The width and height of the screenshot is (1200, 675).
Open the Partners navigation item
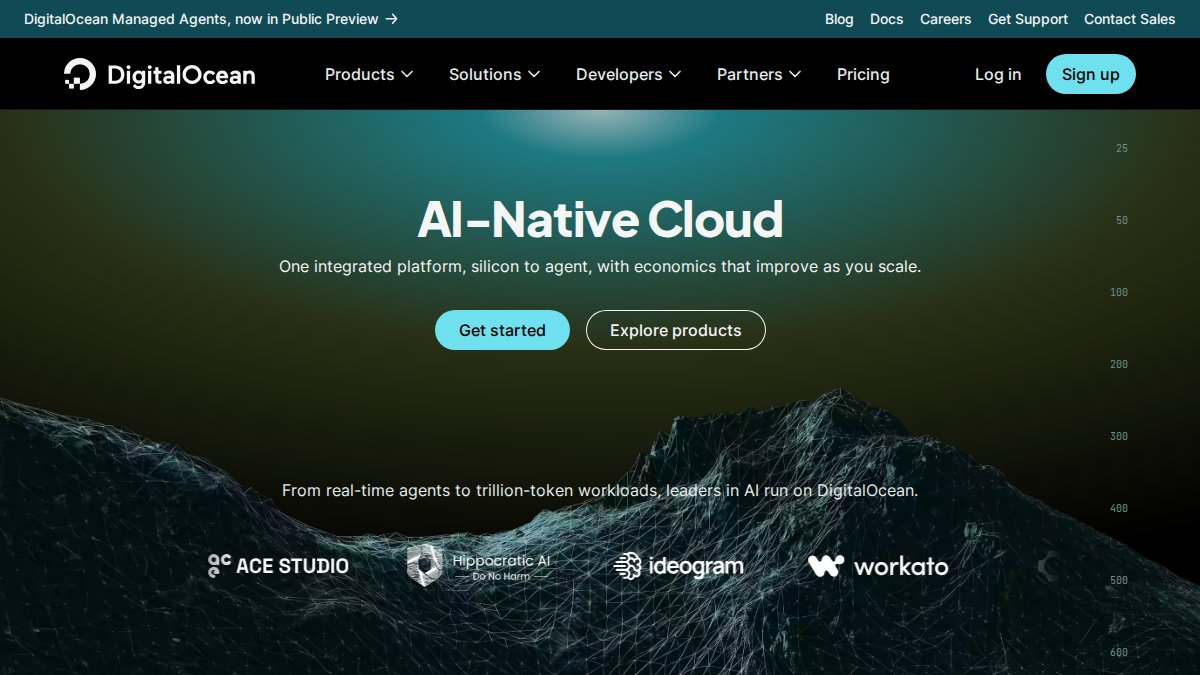[759, 74]
